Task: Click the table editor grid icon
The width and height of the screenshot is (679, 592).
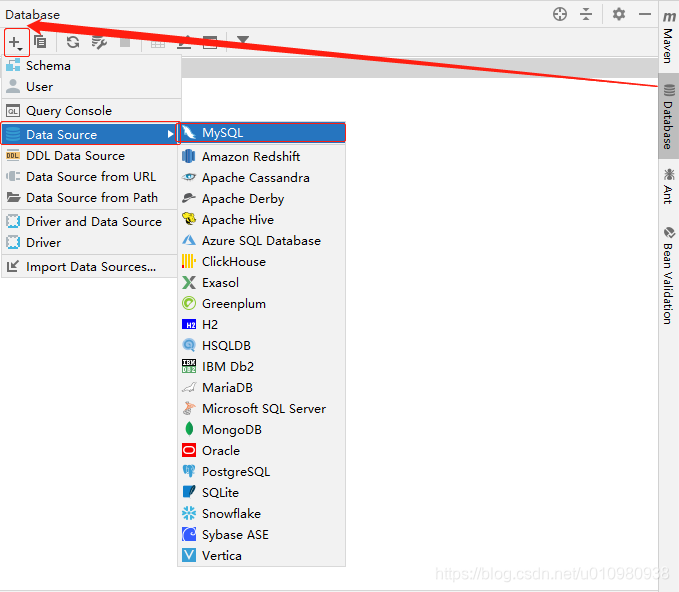Action: click(158, 43)
